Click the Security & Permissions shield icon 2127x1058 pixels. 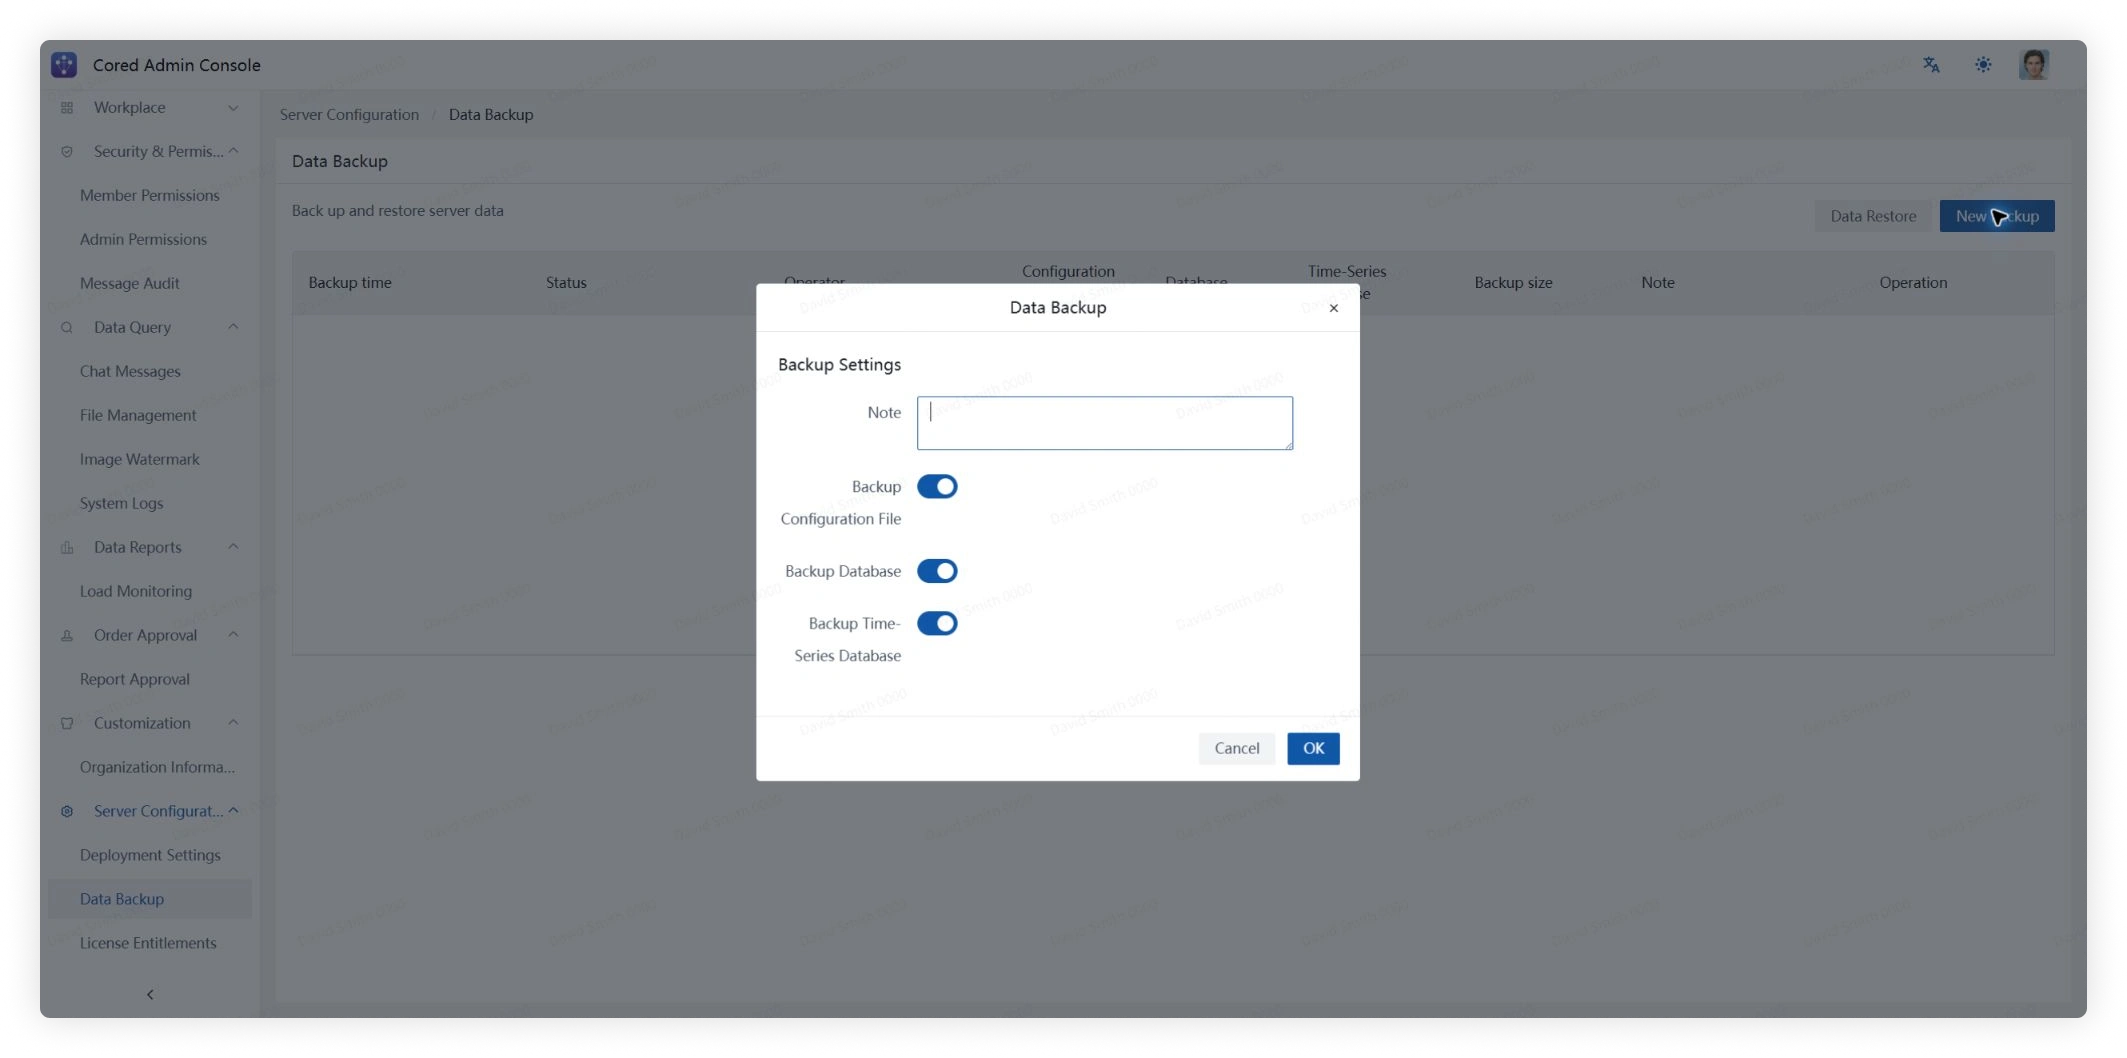(x=67, y=152)
